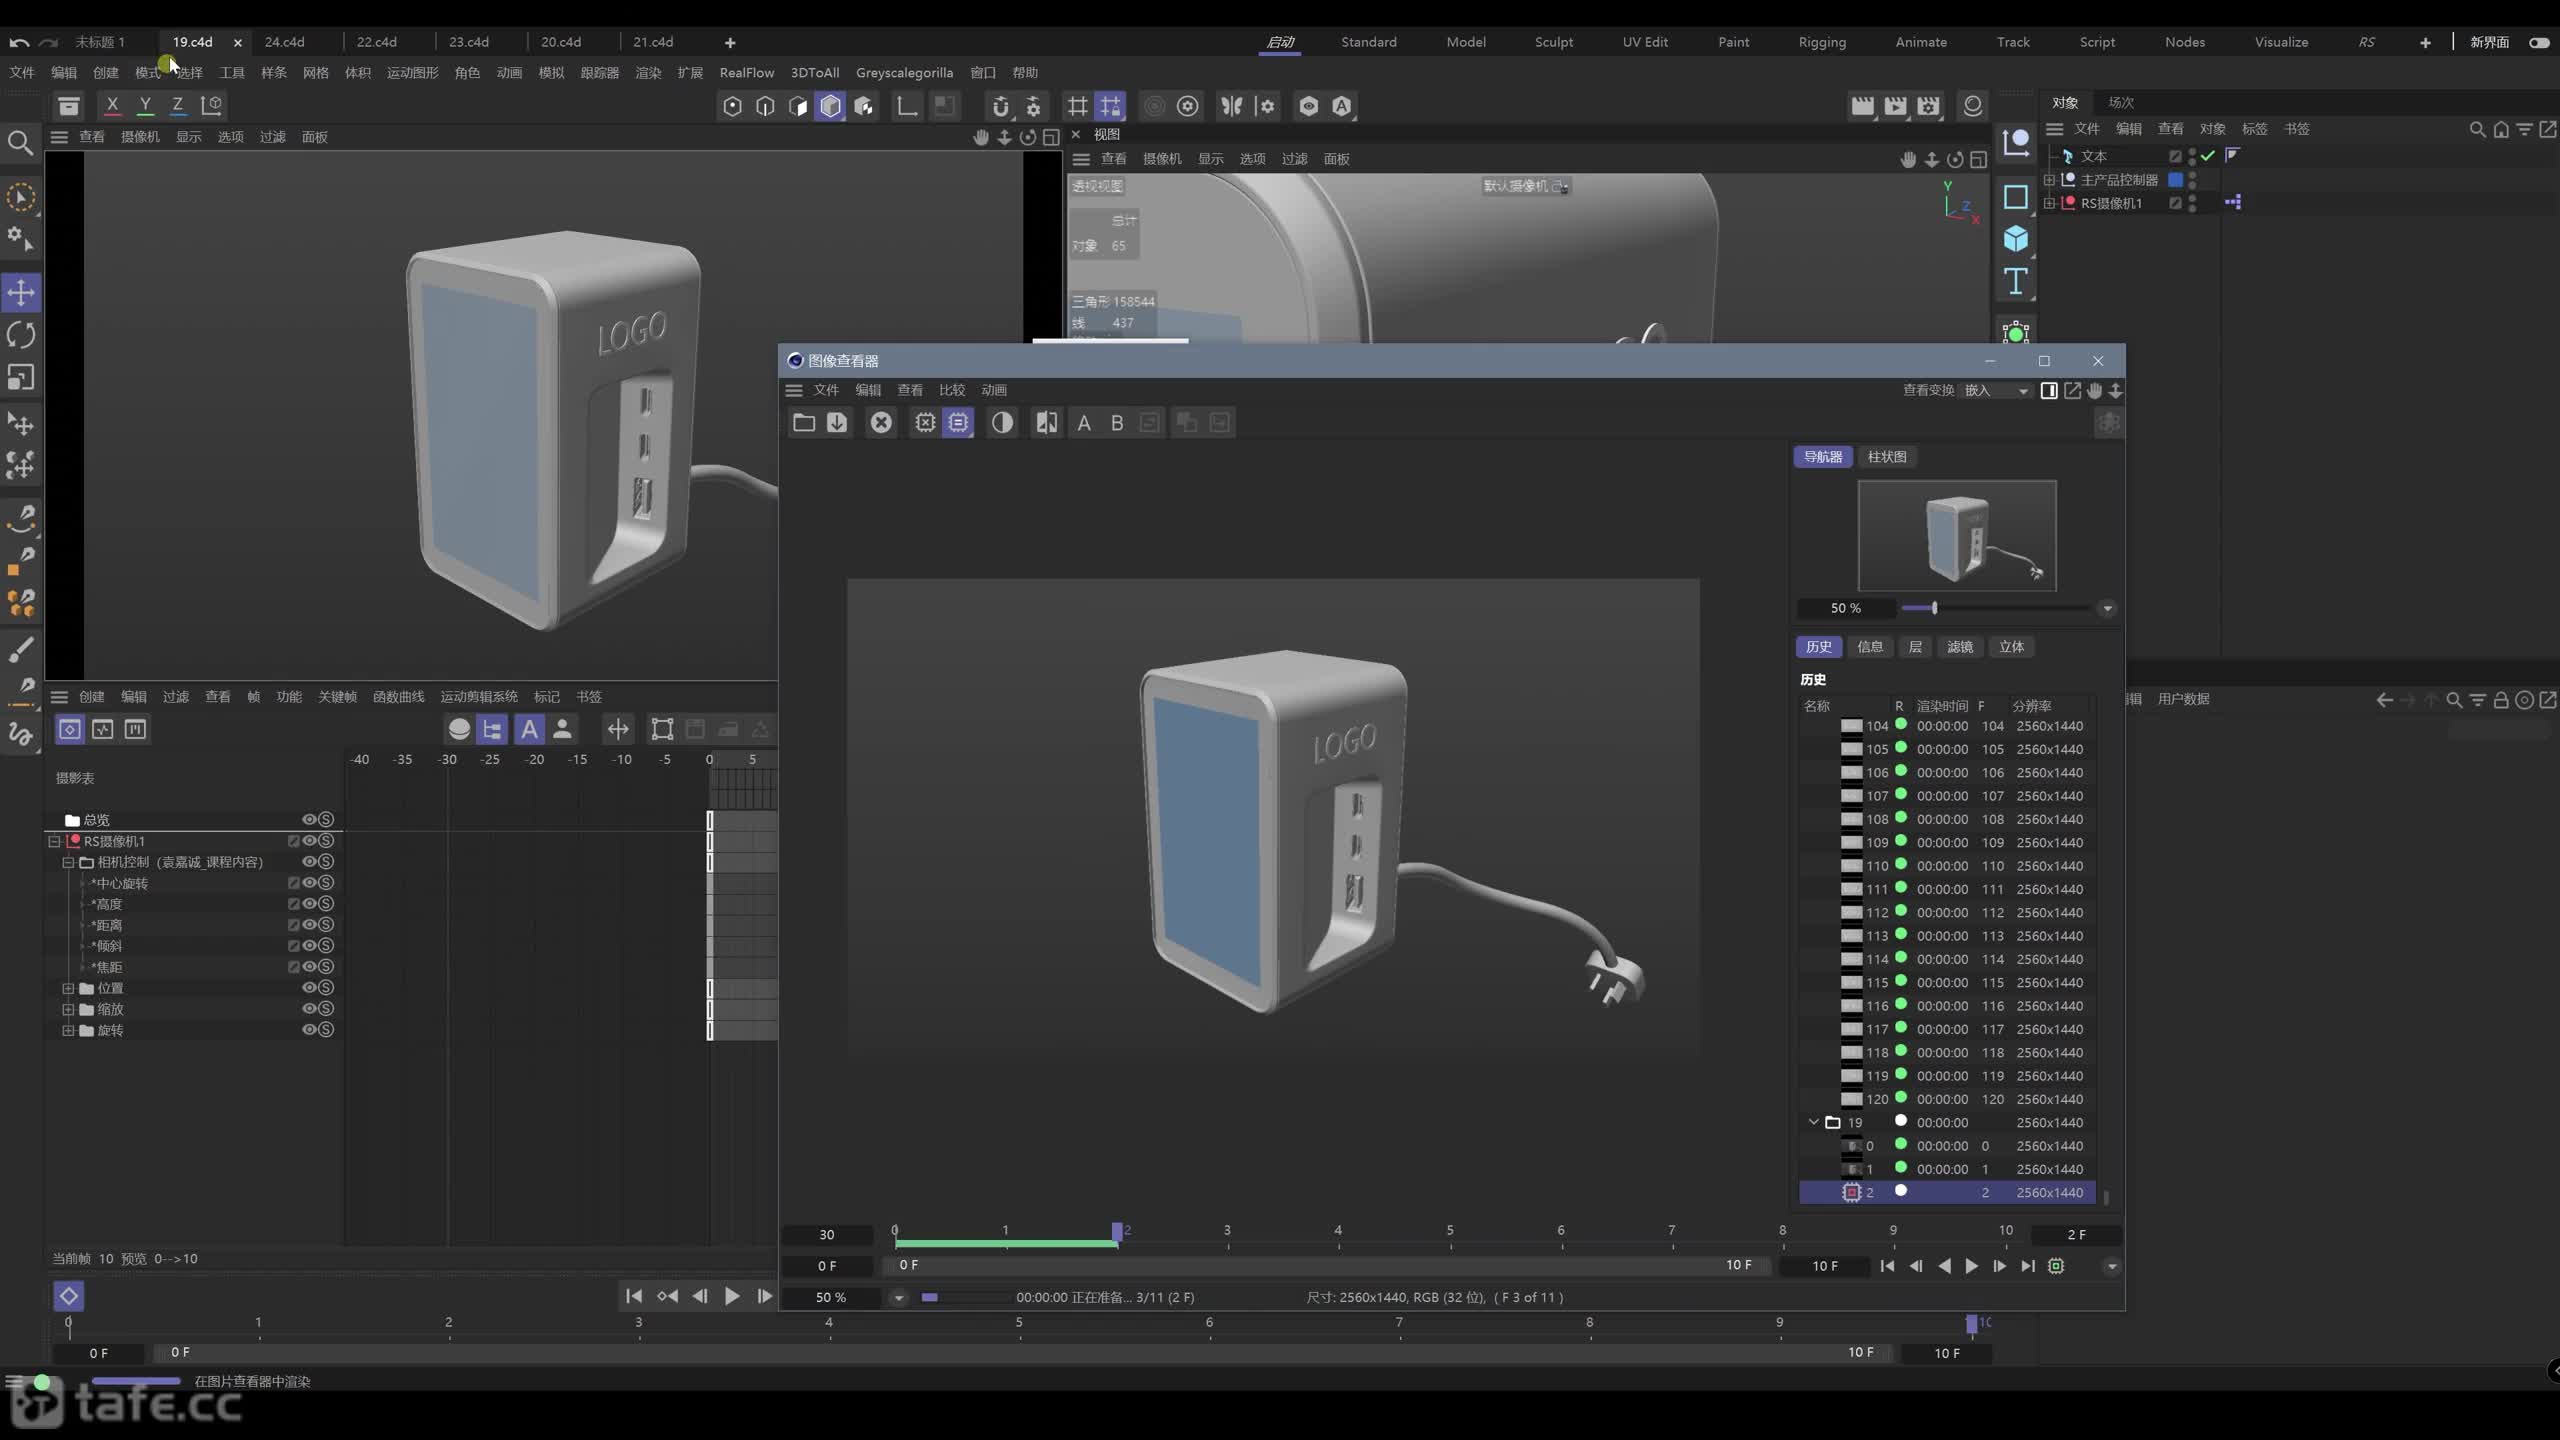Screen dimensions: 2560x1440
Task: Switch to 24.c4d document tab
Action: click(284, 42)
